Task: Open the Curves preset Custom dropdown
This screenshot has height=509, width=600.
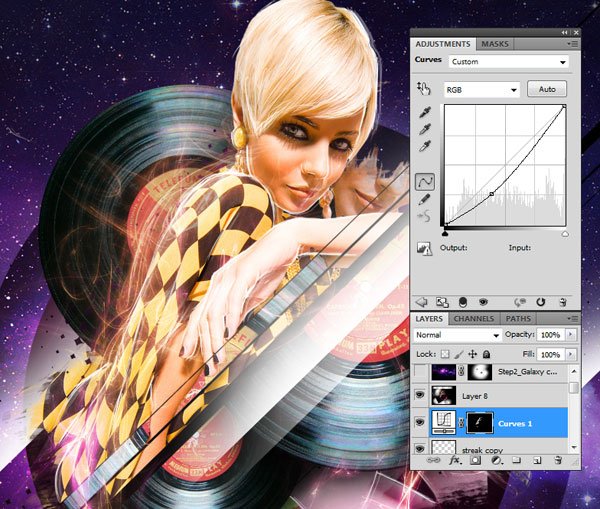Action: click(x=509, y=62)
